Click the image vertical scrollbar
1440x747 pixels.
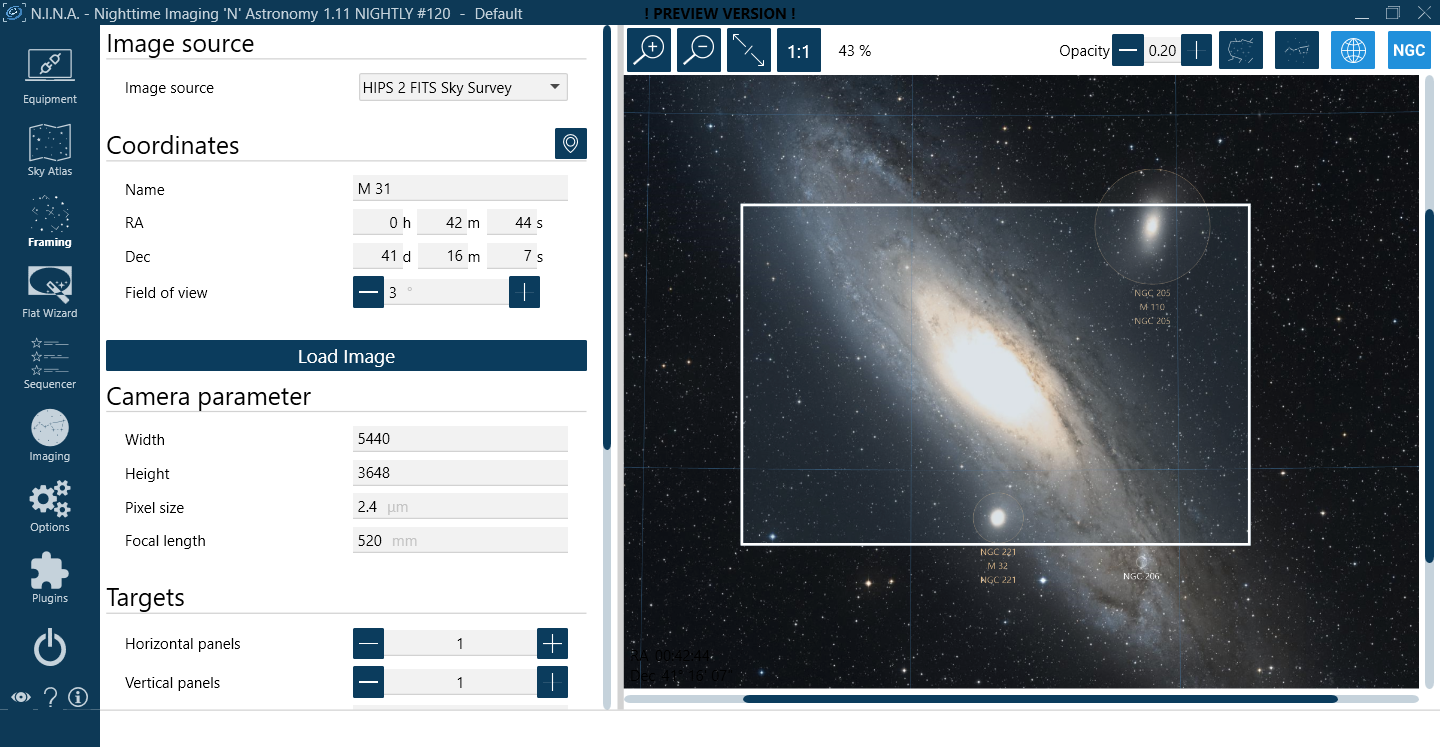click(x=1430, y=385)
